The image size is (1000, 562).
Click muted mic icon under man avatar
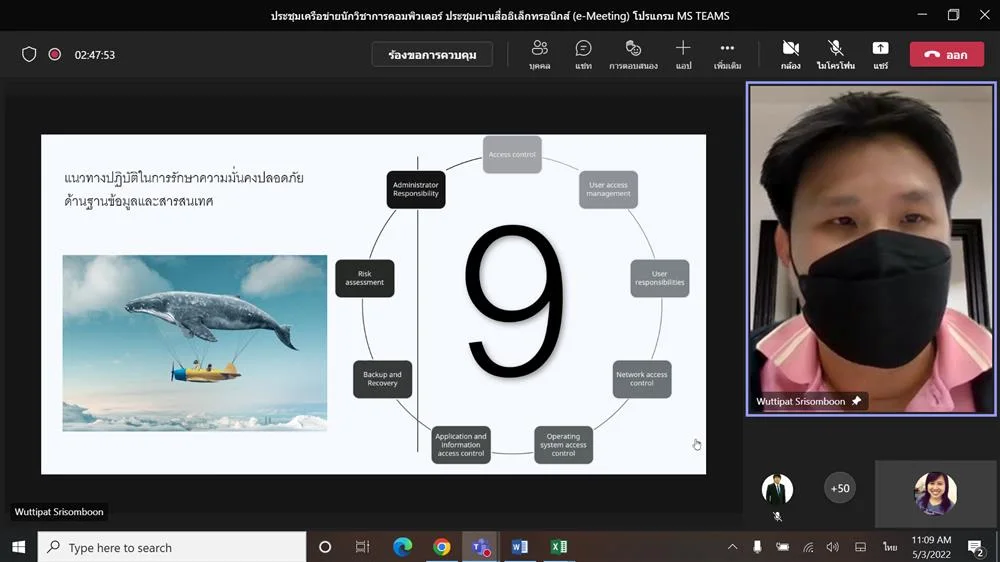[x=777, y=517]
